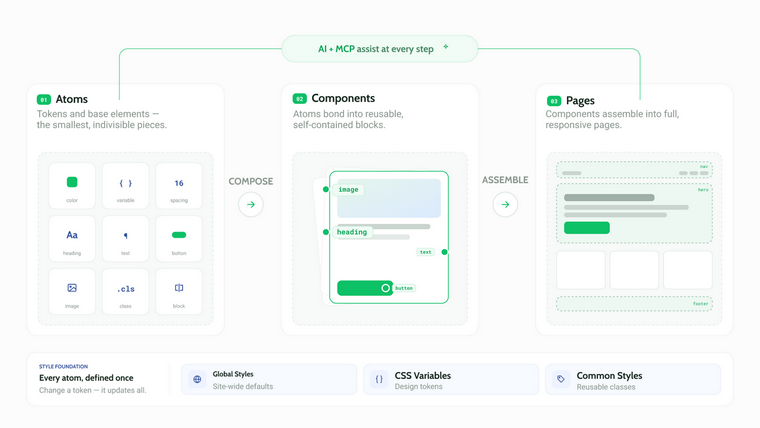Select the spacing 16 atom tile
Viewport: 760px width, 428px height.
(179, 186)
